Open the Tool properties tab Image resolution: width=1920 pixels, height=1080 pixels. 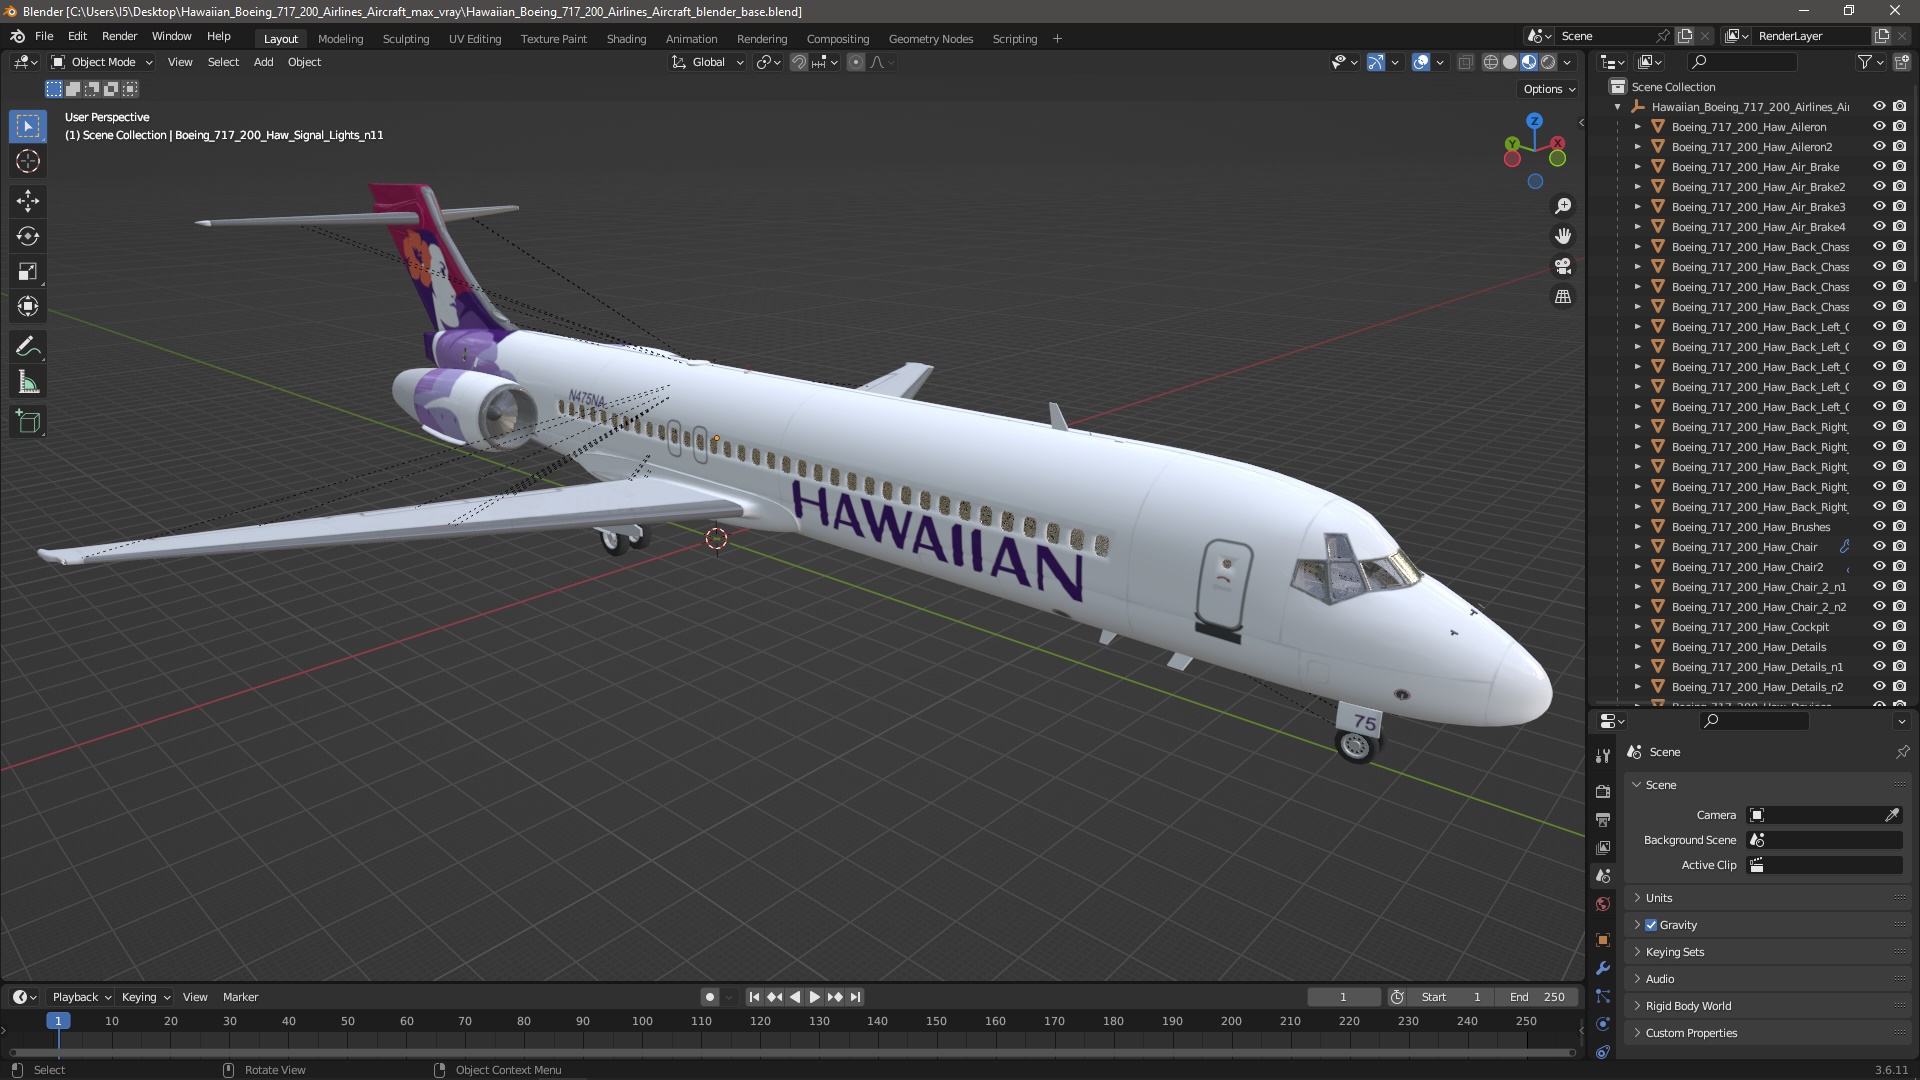pos(1603,756)
